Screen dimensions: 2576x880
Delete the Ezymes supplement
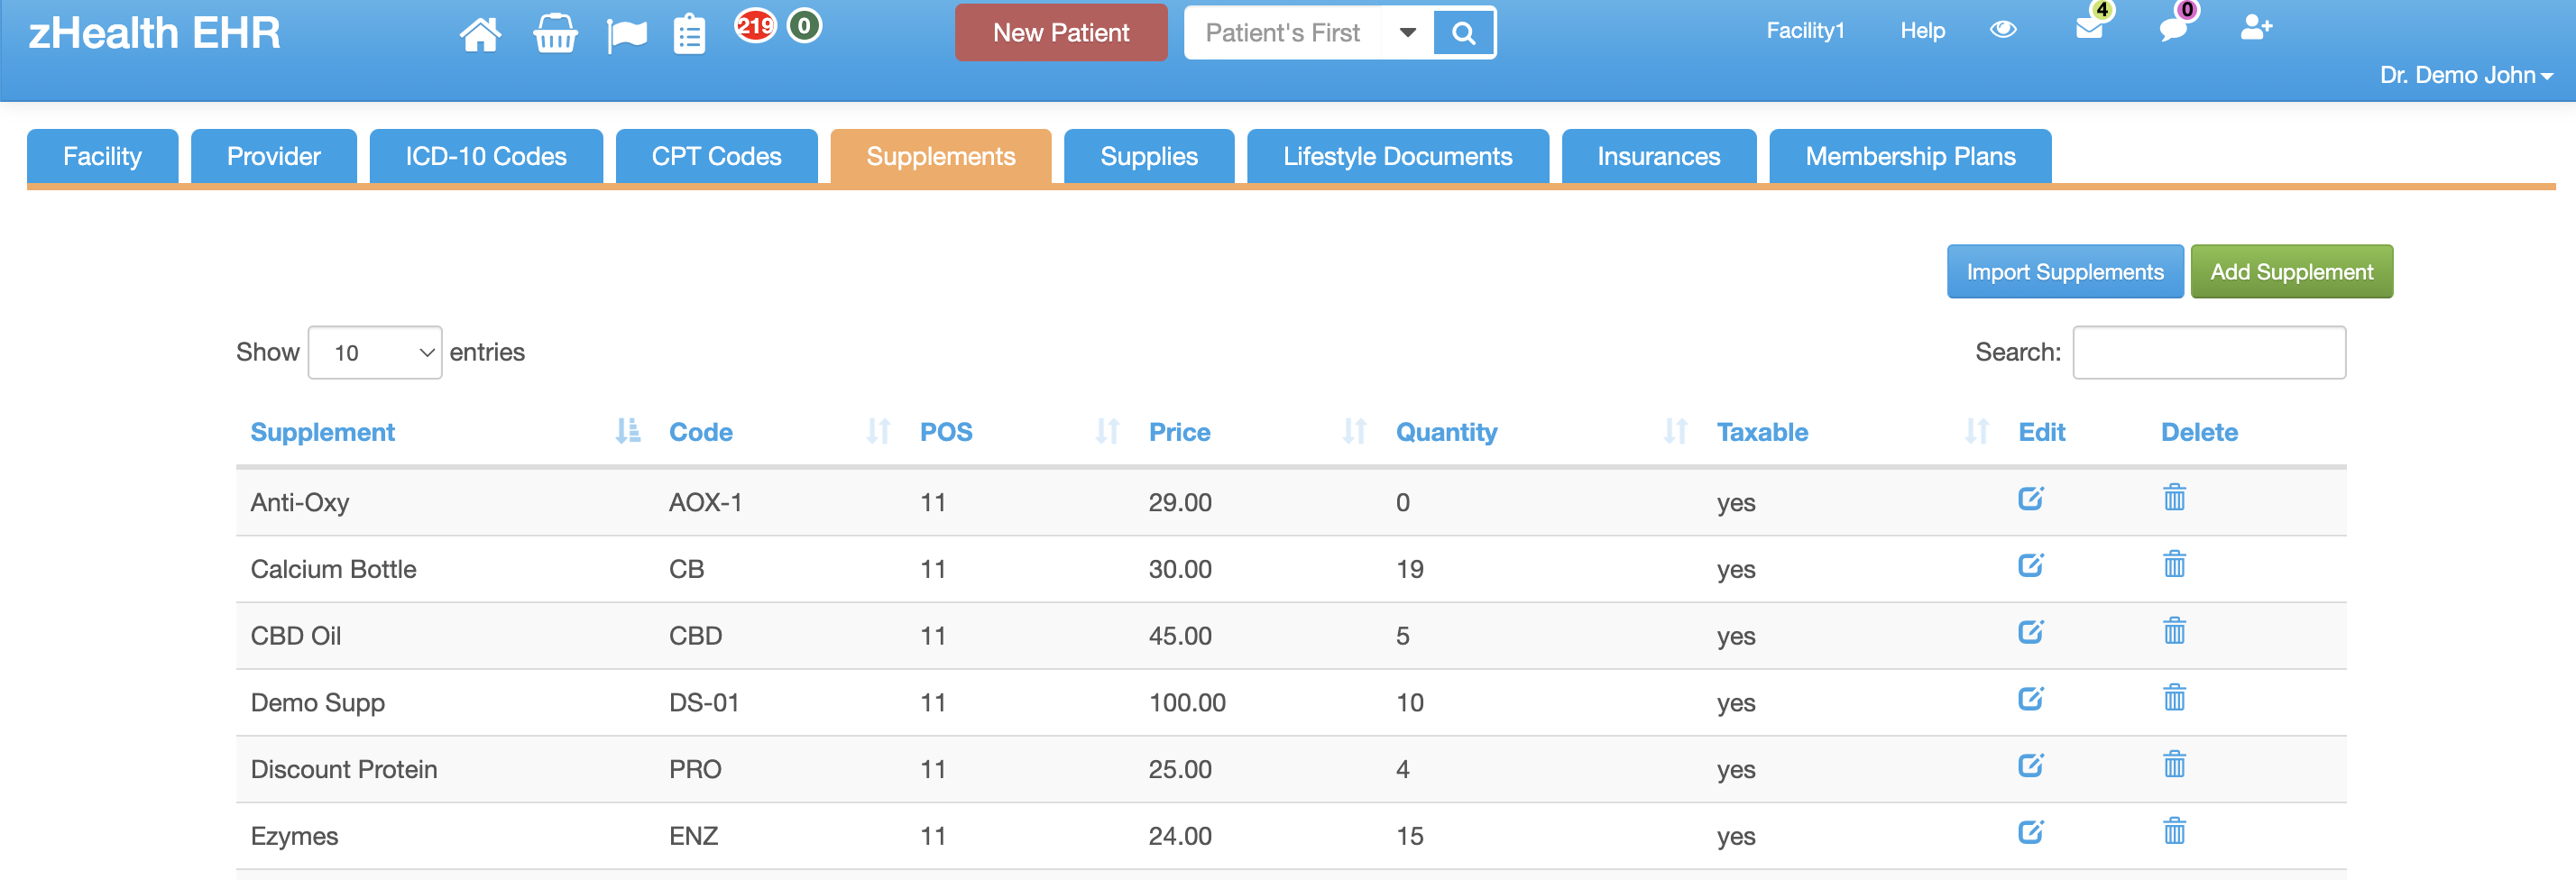coord(2174,831)
